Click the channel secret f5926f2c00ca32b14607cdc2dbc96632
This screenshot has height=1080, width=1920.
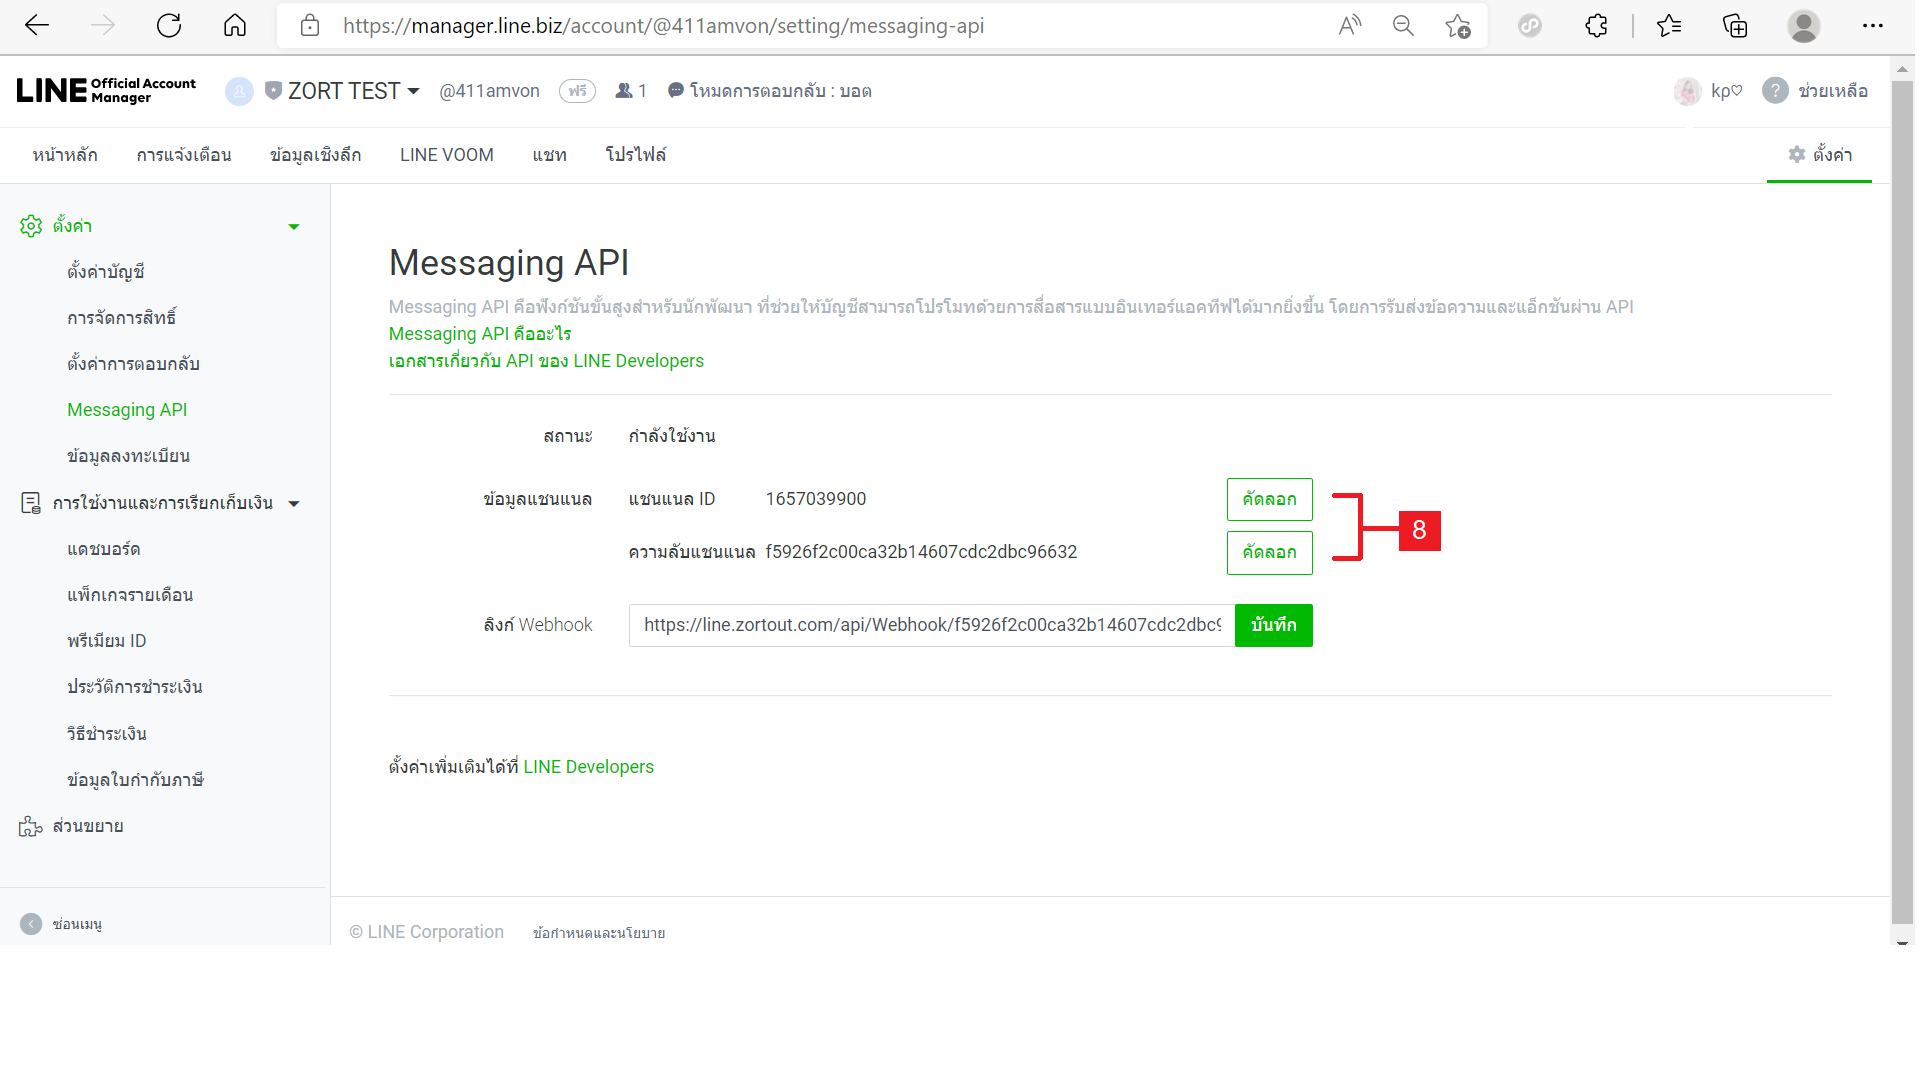[921, 552]
